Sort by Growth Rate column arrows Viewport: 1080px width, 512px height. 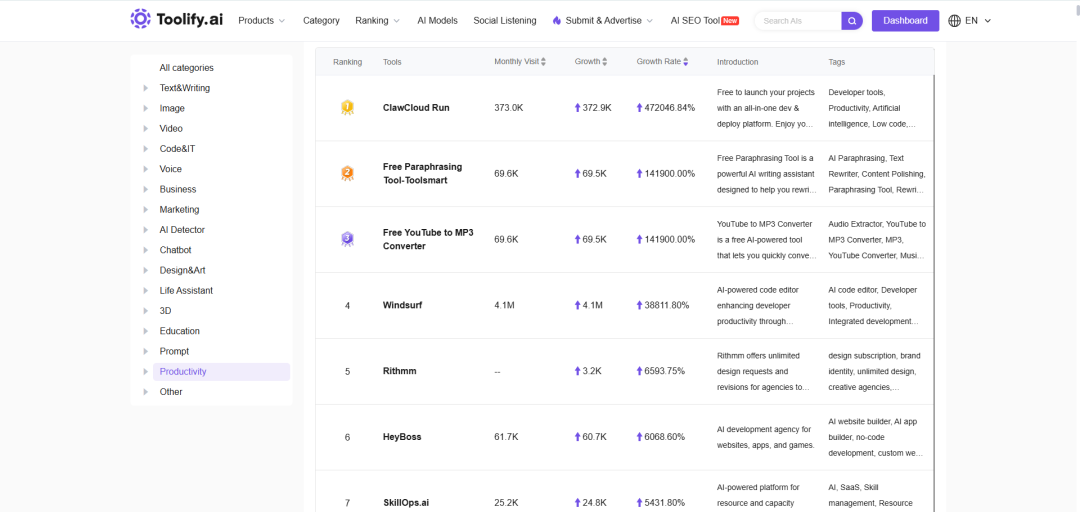(685, 62)
